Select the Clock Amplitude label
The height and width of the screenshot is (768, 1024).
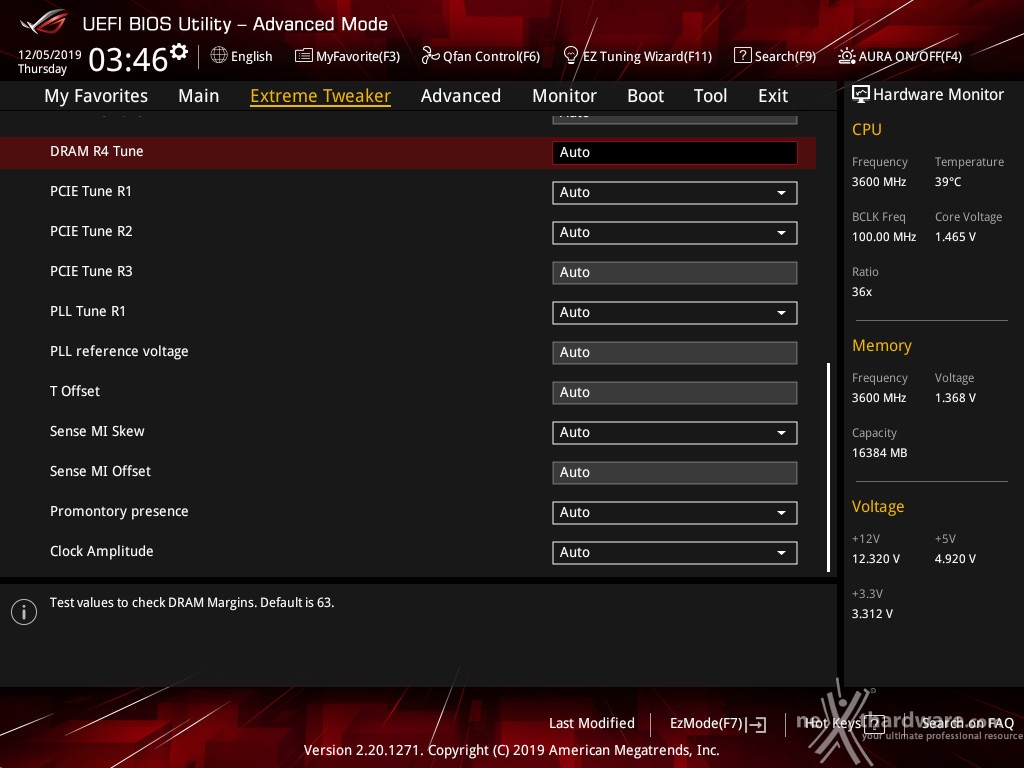pos(102,551)
